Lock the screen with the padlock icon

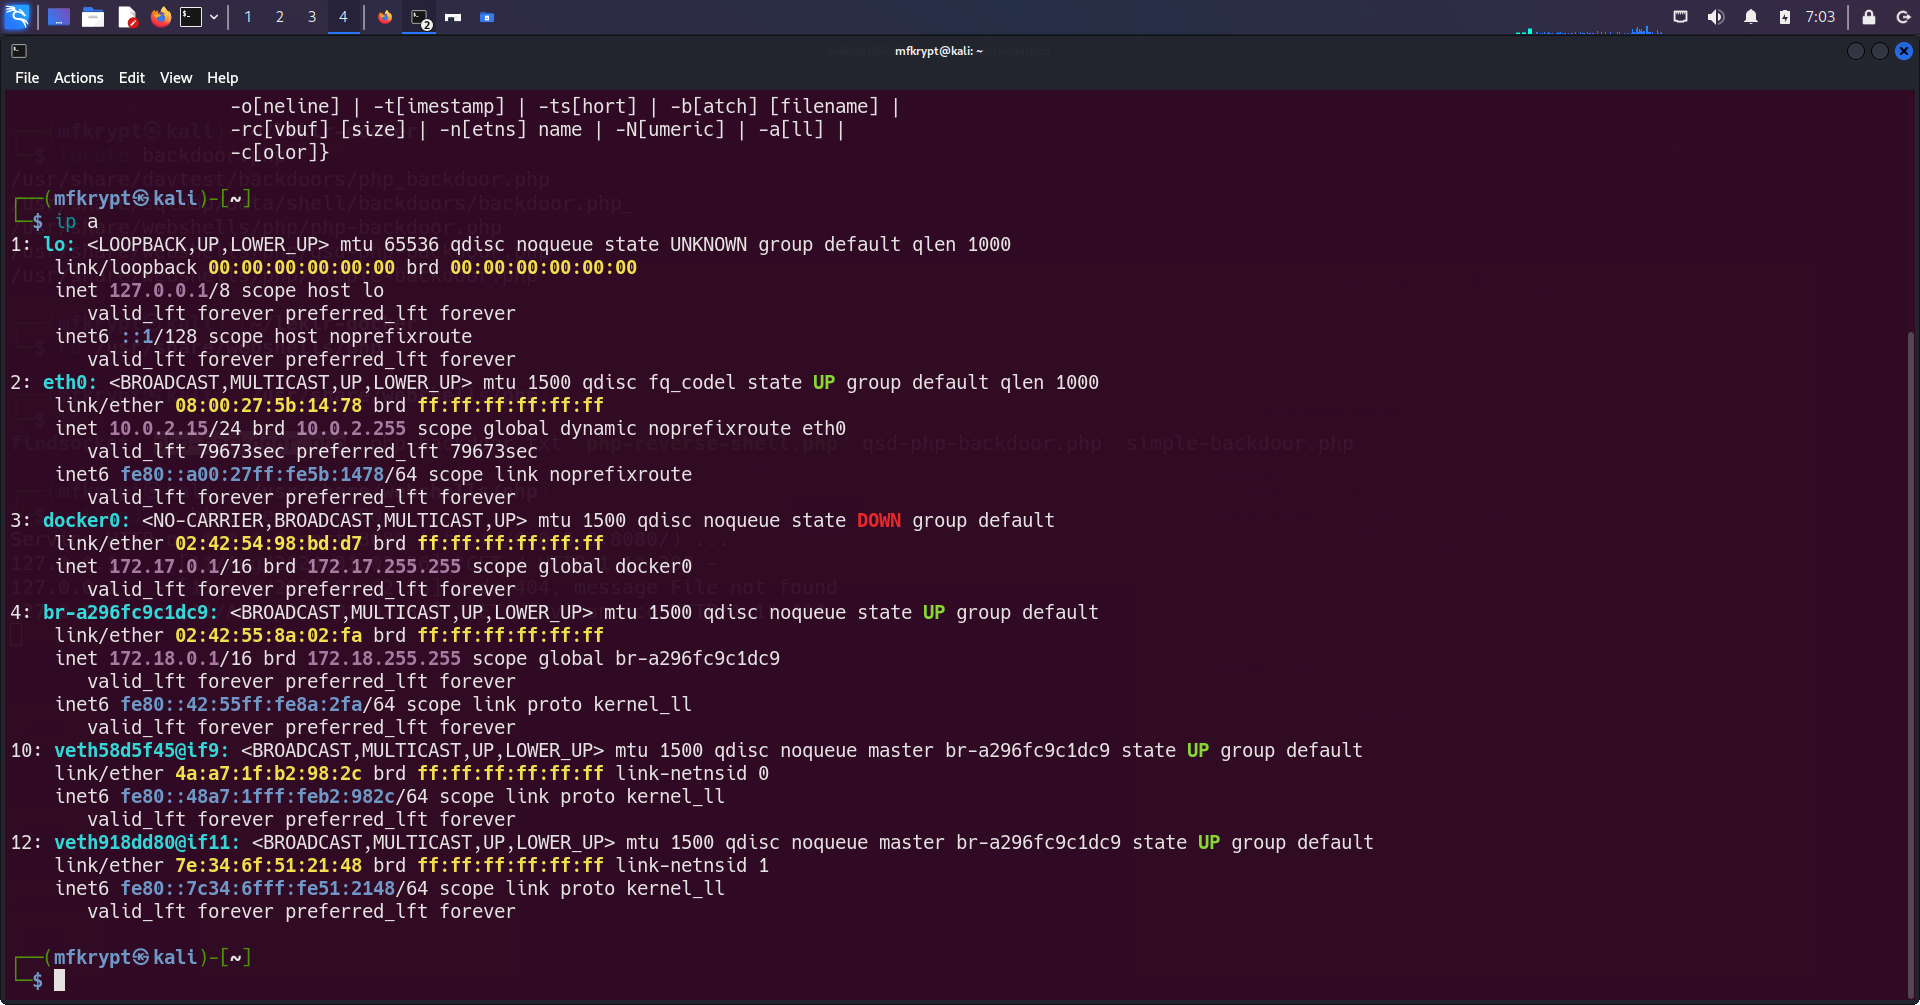click(x=1868, y=17)
